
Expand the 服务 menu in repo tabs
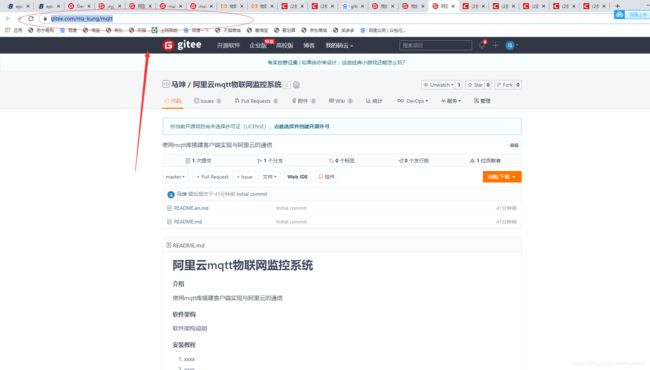pos(451,101)
